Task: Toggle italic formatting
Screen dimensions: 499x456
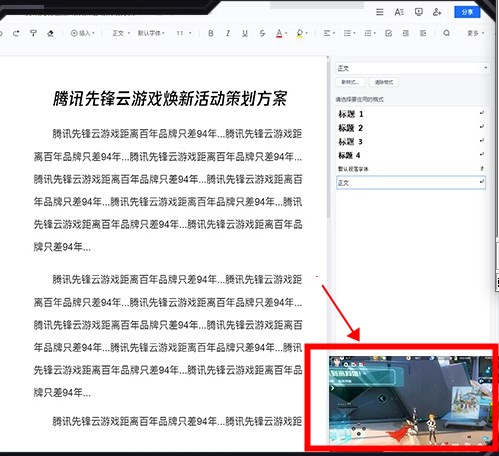Action: pos(228,33)
